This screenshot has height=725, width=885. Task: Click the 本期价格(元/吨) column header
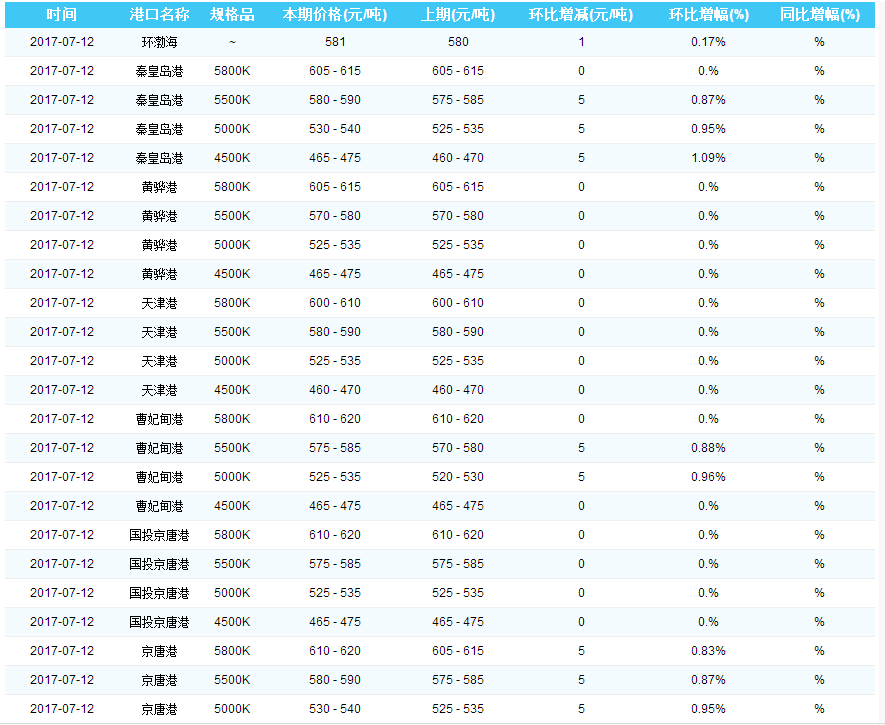tap(335, 15)
